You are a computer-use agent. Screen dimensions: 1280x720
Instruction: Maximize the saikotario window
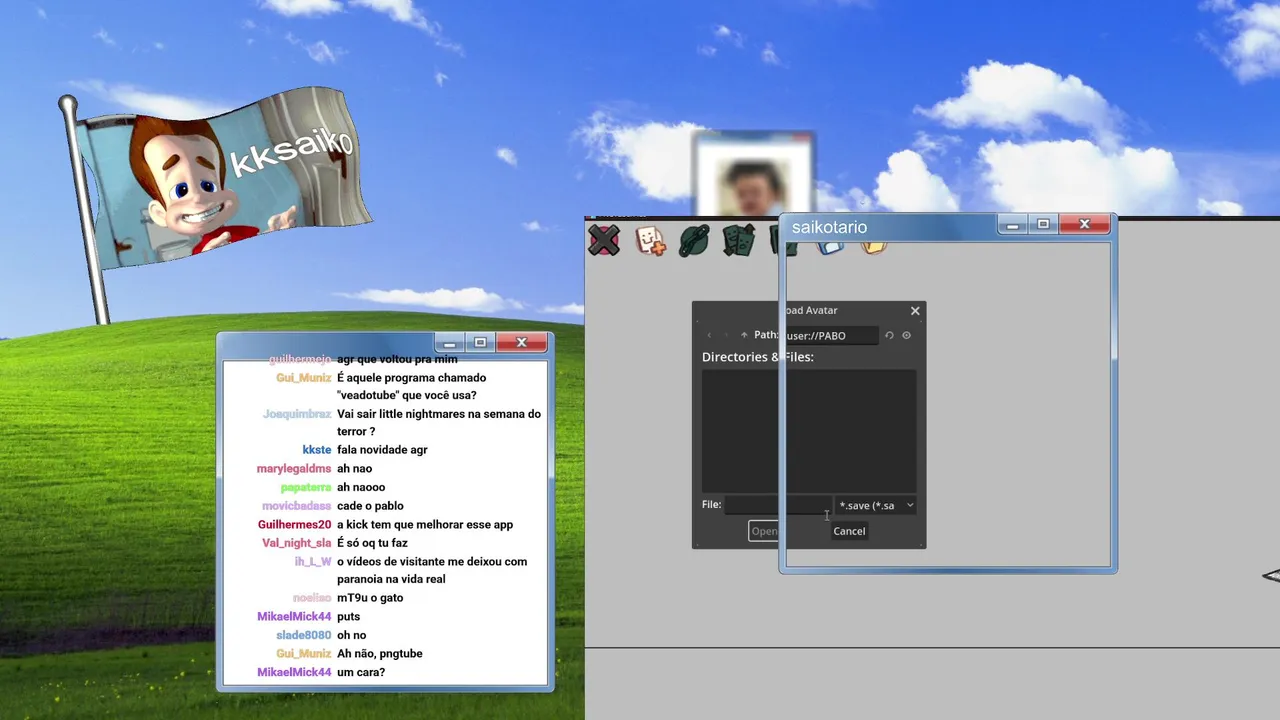pos(1043,226)
